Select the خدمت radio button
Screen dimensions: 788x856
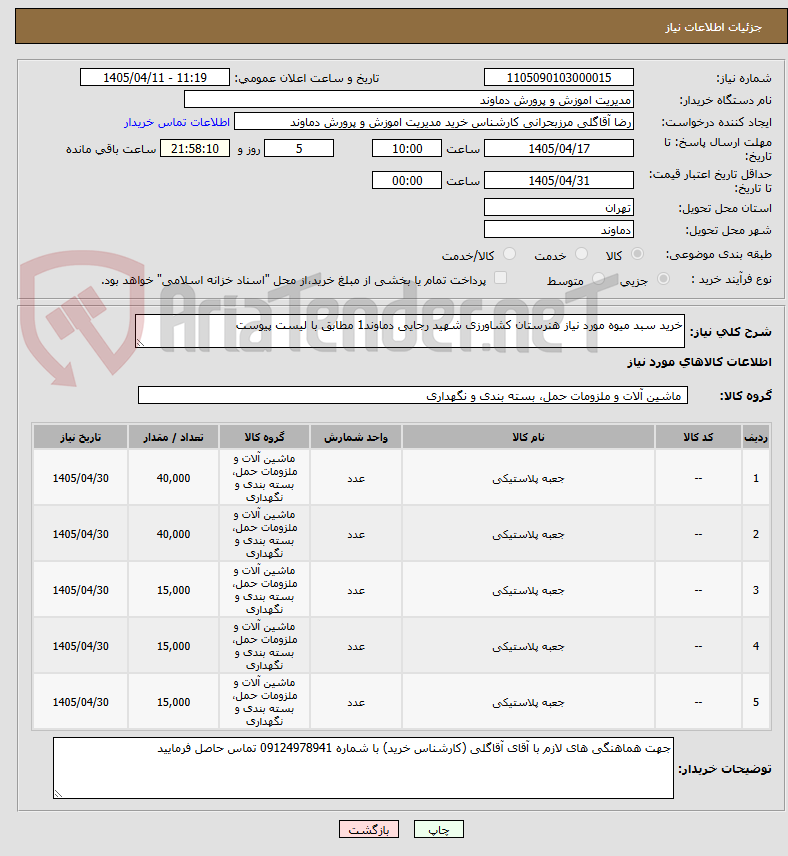pos(582,254)
